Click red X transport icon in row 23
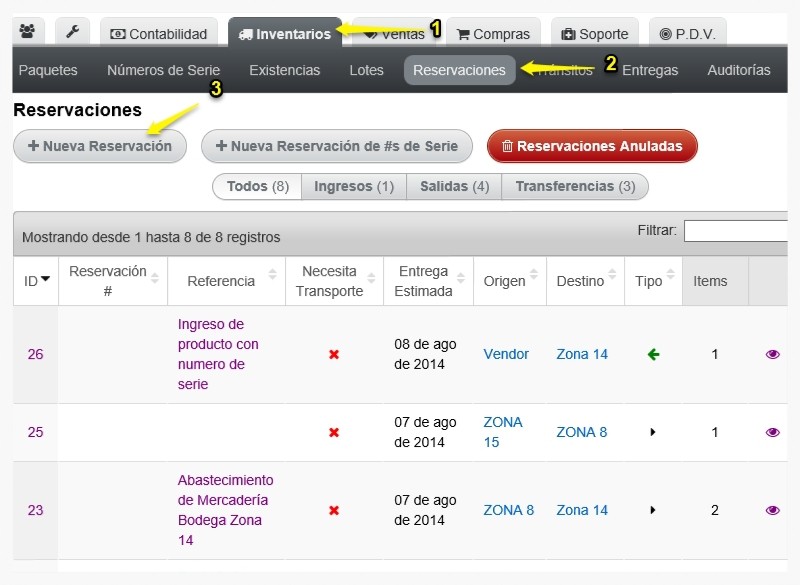The image size is (800, 585). coord(334,511)
